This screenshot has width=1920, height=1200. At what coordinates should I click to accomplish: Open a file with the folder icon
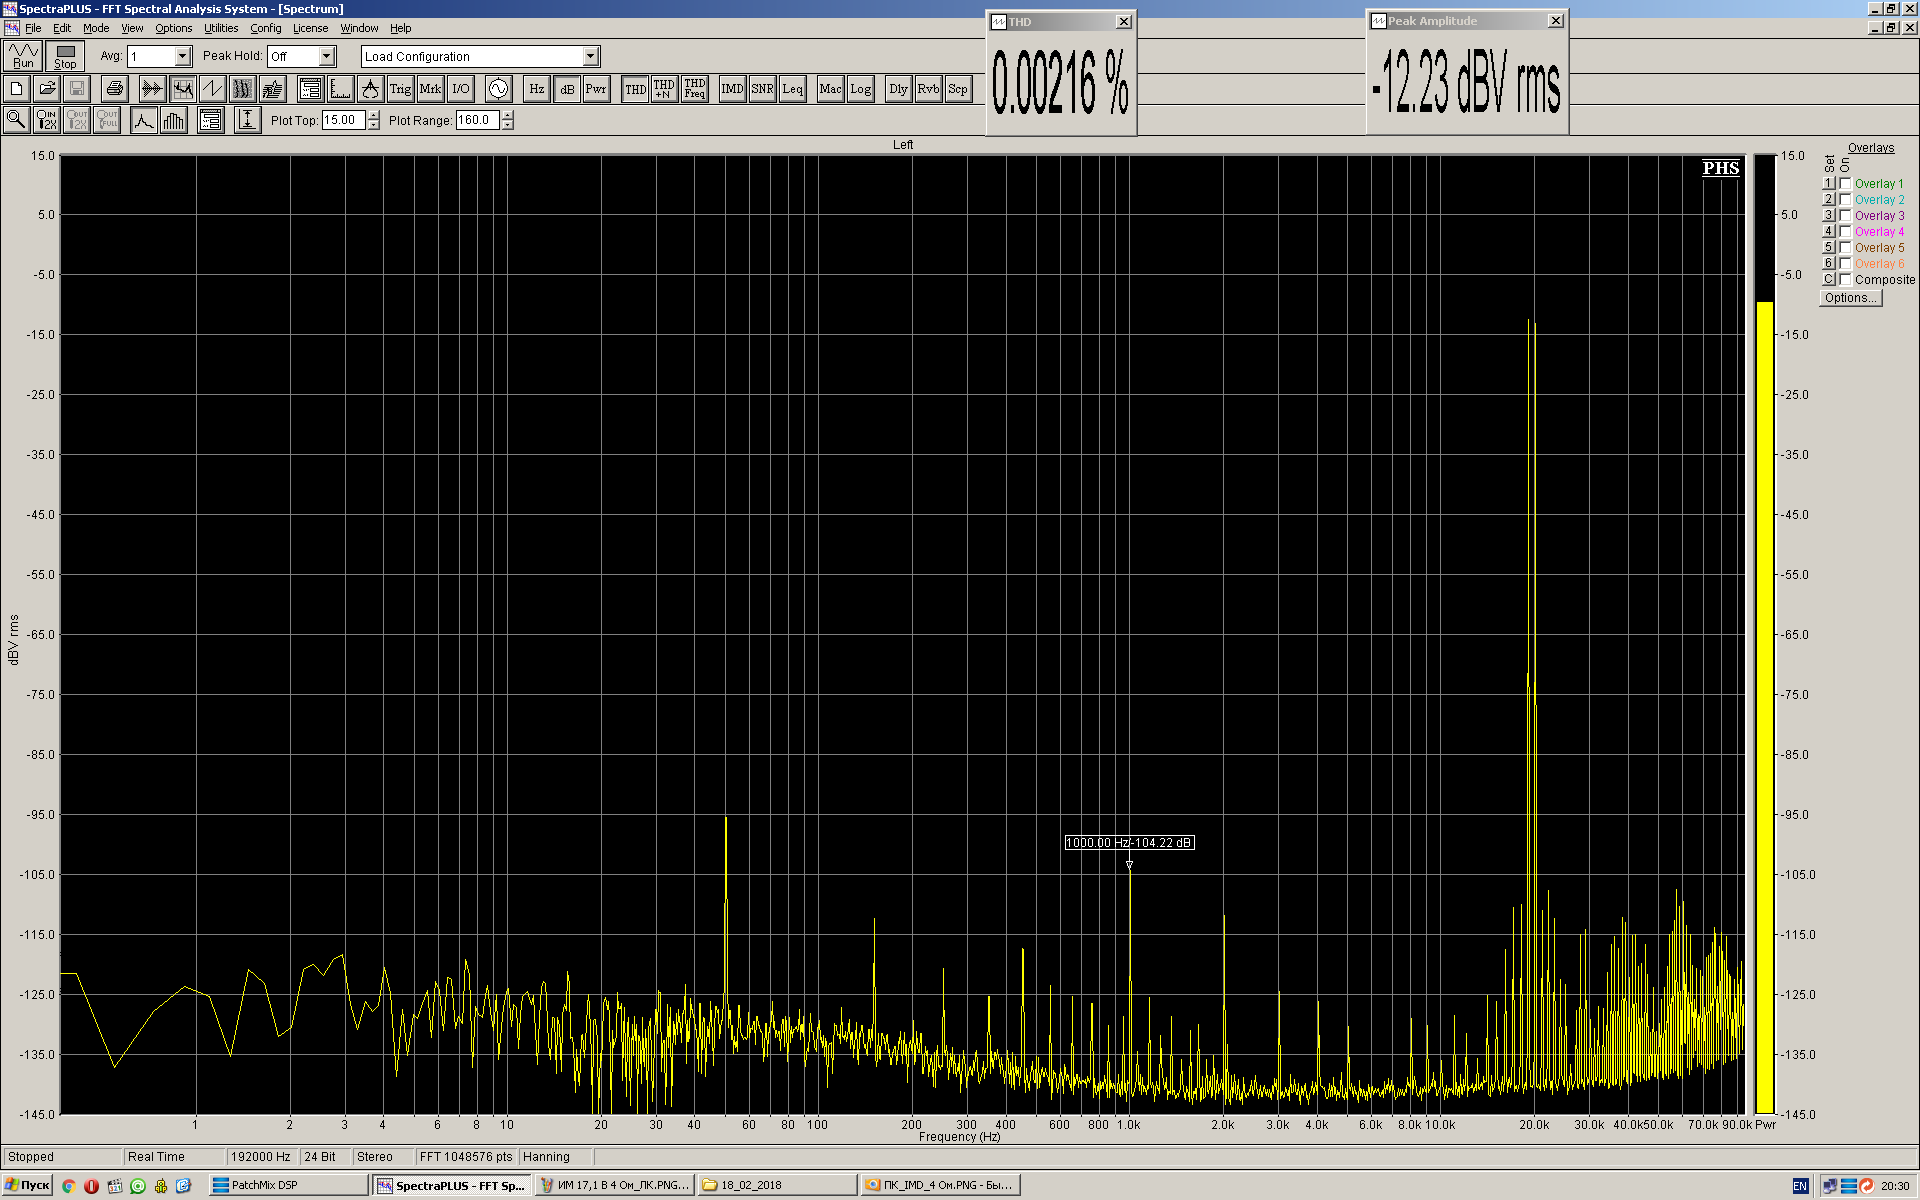(x=47, y=89)
